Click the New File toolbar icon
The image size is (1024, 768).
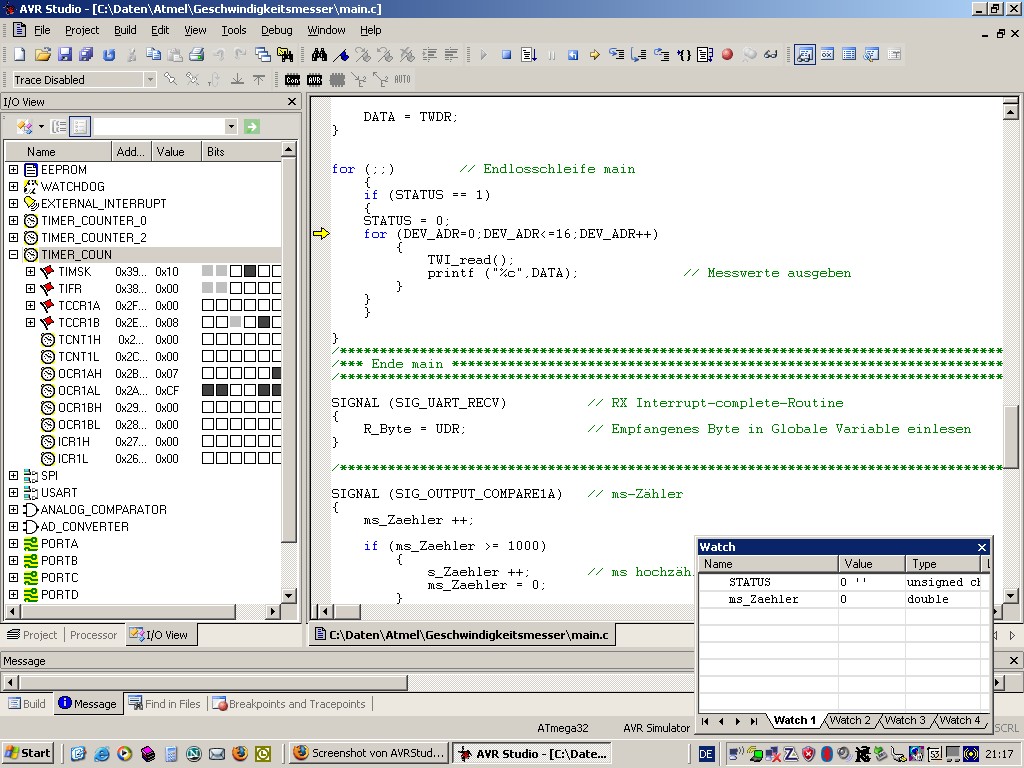(x=20, y=55)
